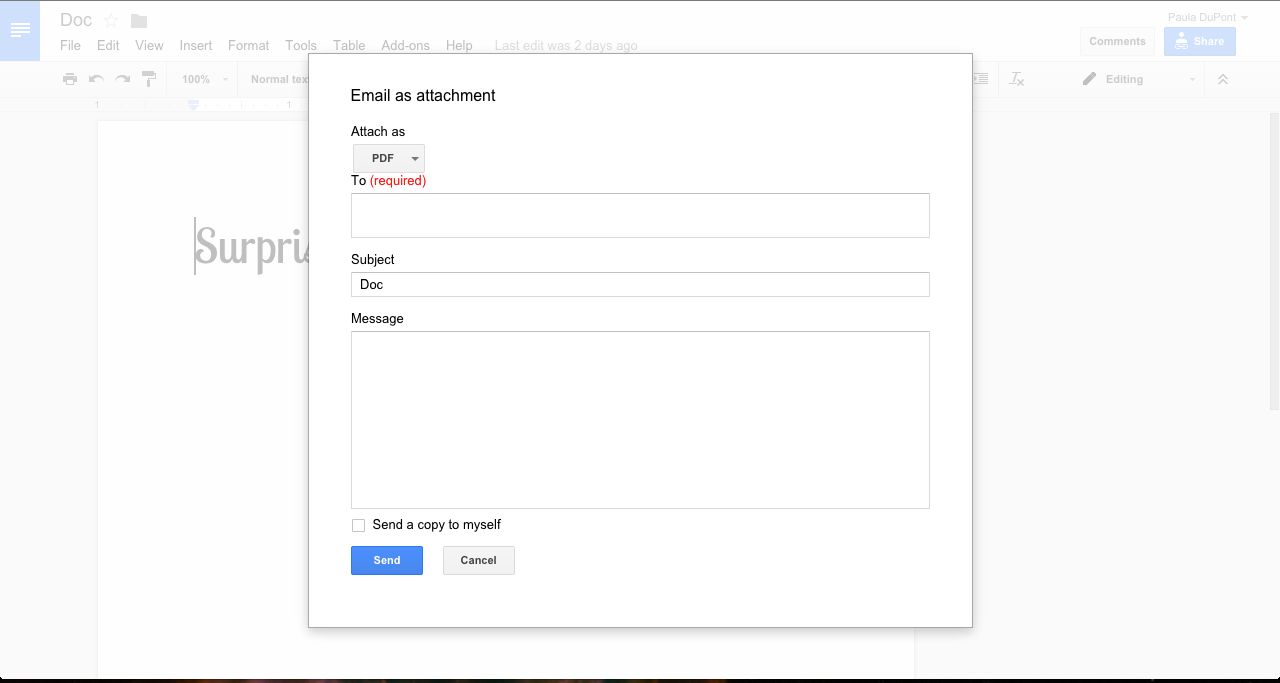Click the Increase indent icon
1280x683 pixels.
(x=979, y=79)
